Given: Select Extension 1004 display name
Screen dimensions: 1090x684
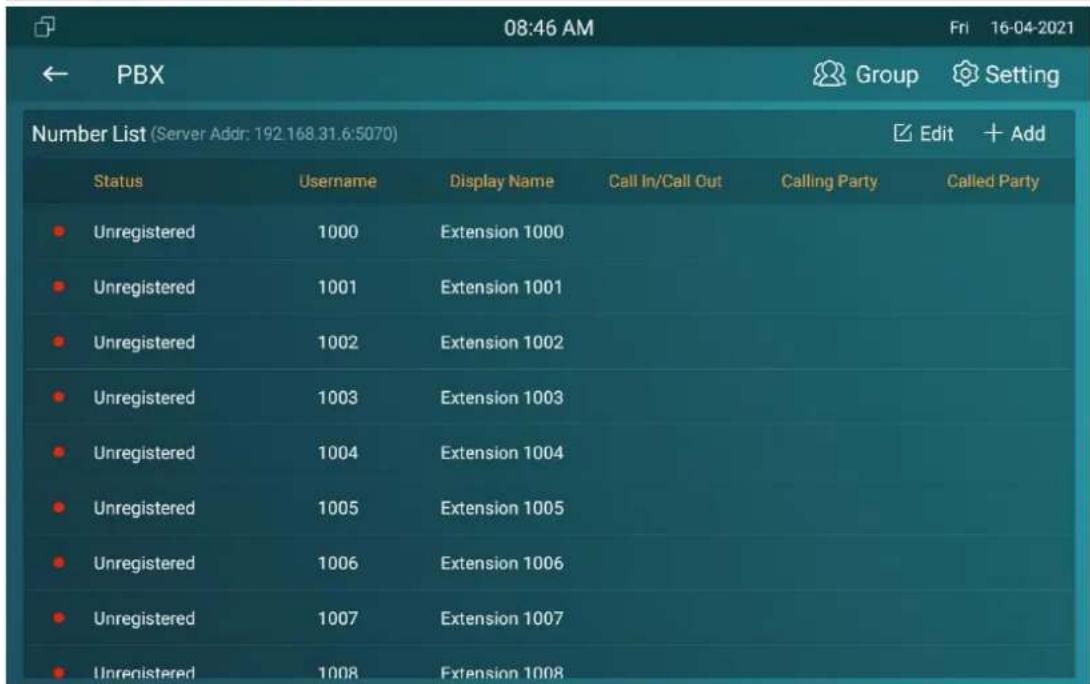Looking at the screenshot, I should point(502,453).
